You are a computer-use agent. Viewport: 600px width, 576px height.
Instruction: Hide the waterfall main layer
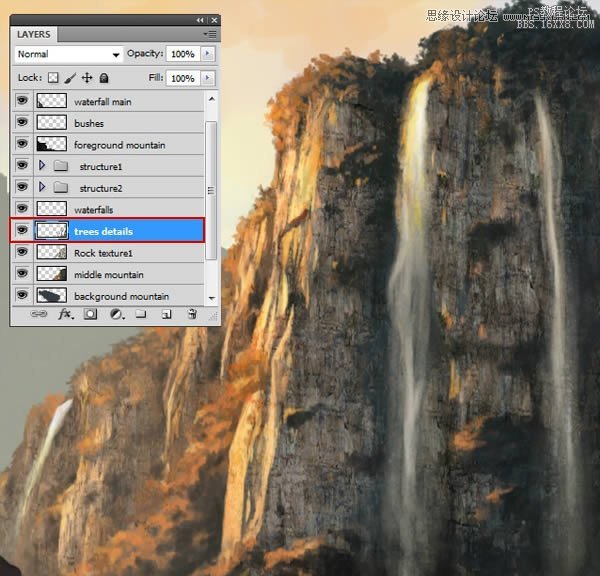click(x=22, y=101)
